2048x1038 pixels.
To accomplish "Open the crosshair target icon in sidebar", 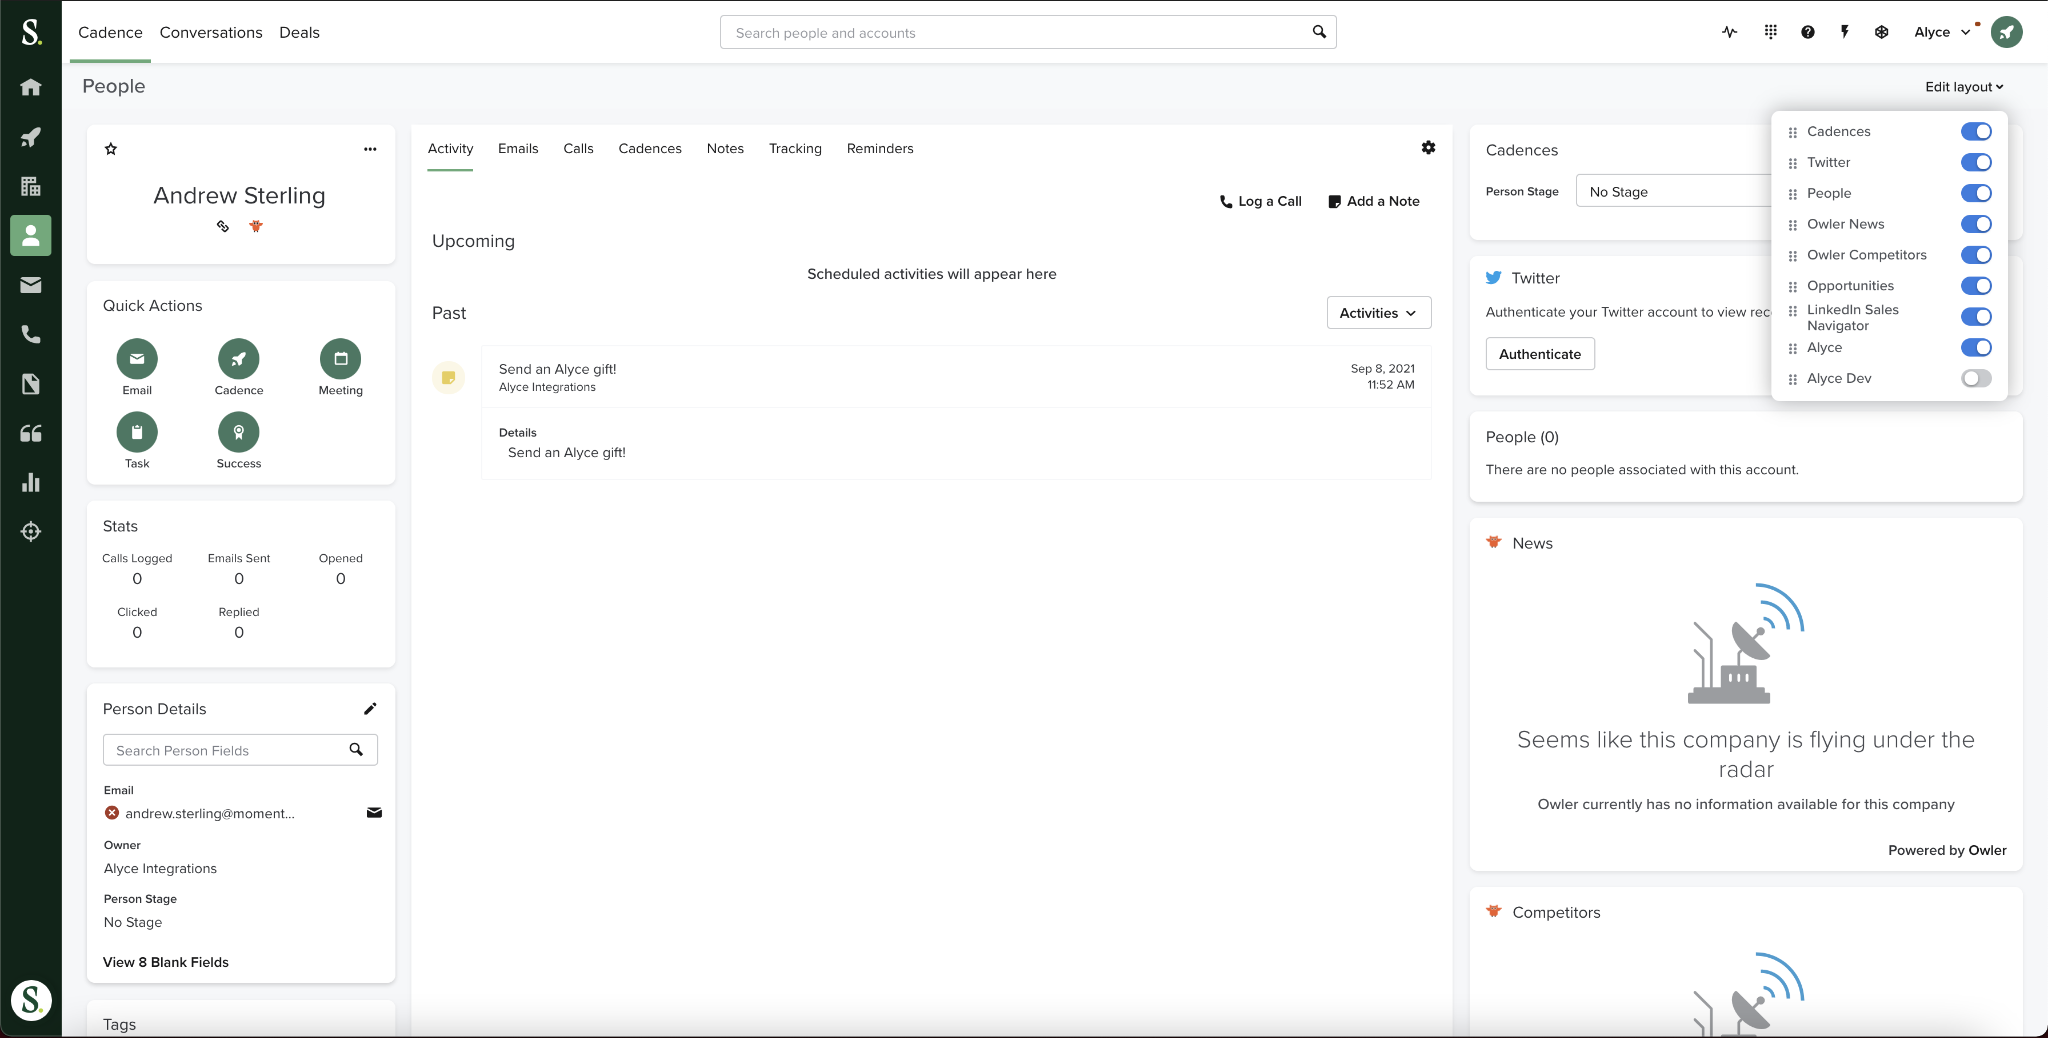I will tap(31, 532).
